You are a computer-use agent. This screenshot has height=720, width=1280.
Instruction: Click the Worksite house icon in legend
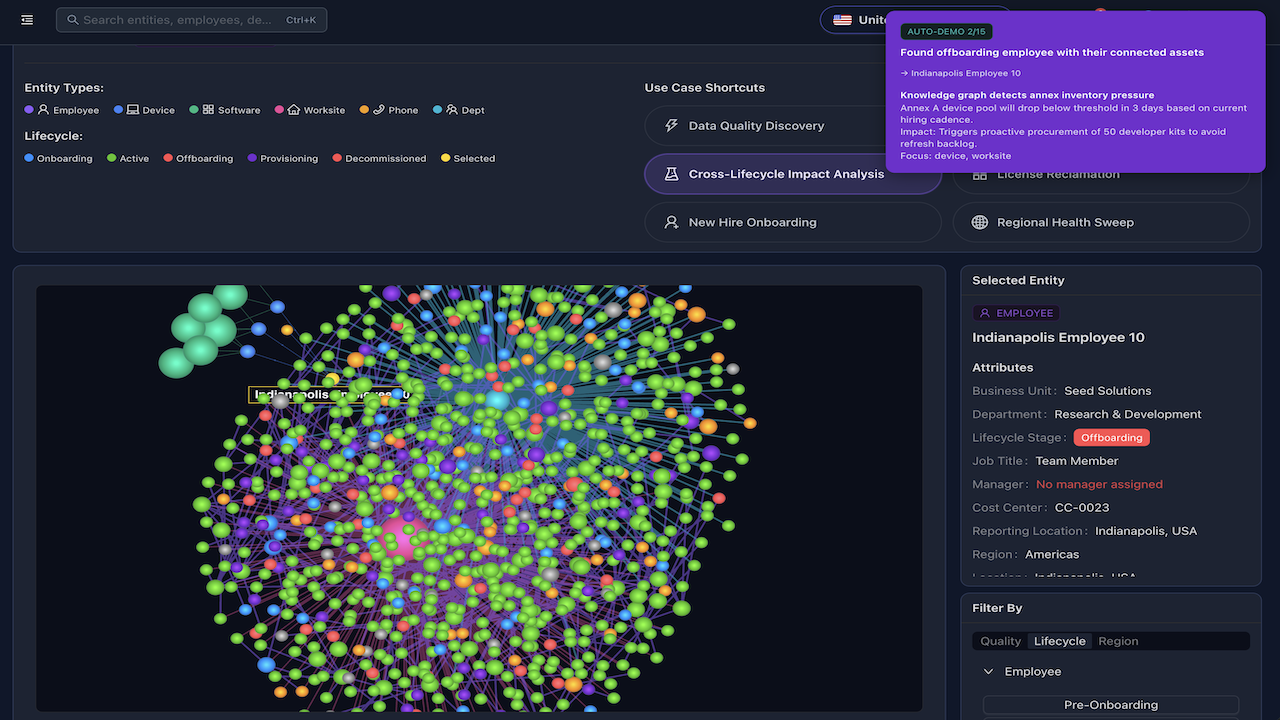[x=294, y=110]
